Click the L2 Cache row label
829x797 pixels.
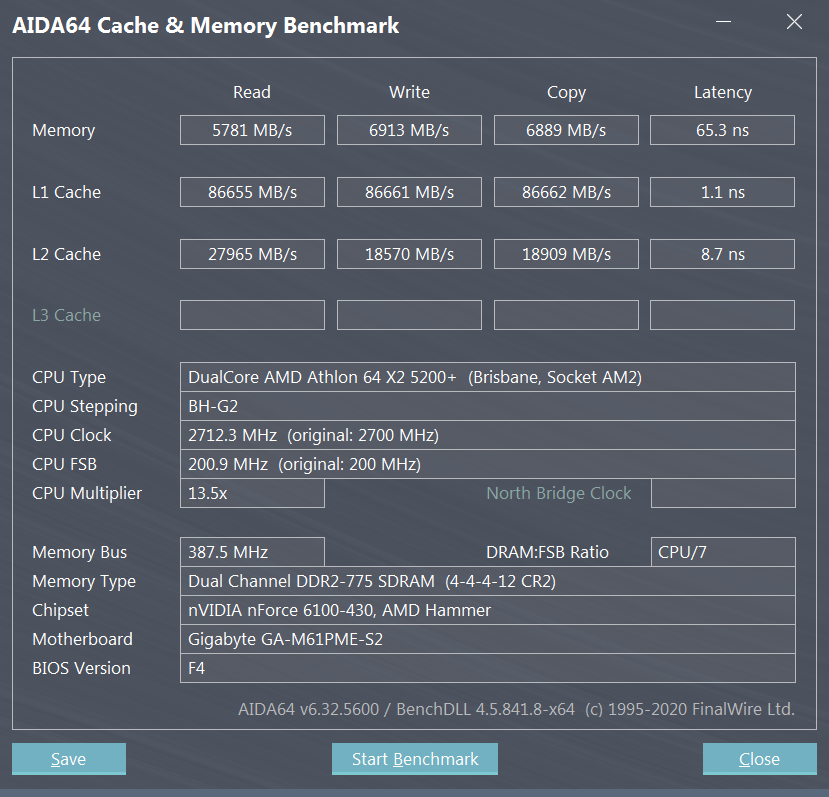tap(66, 254)
